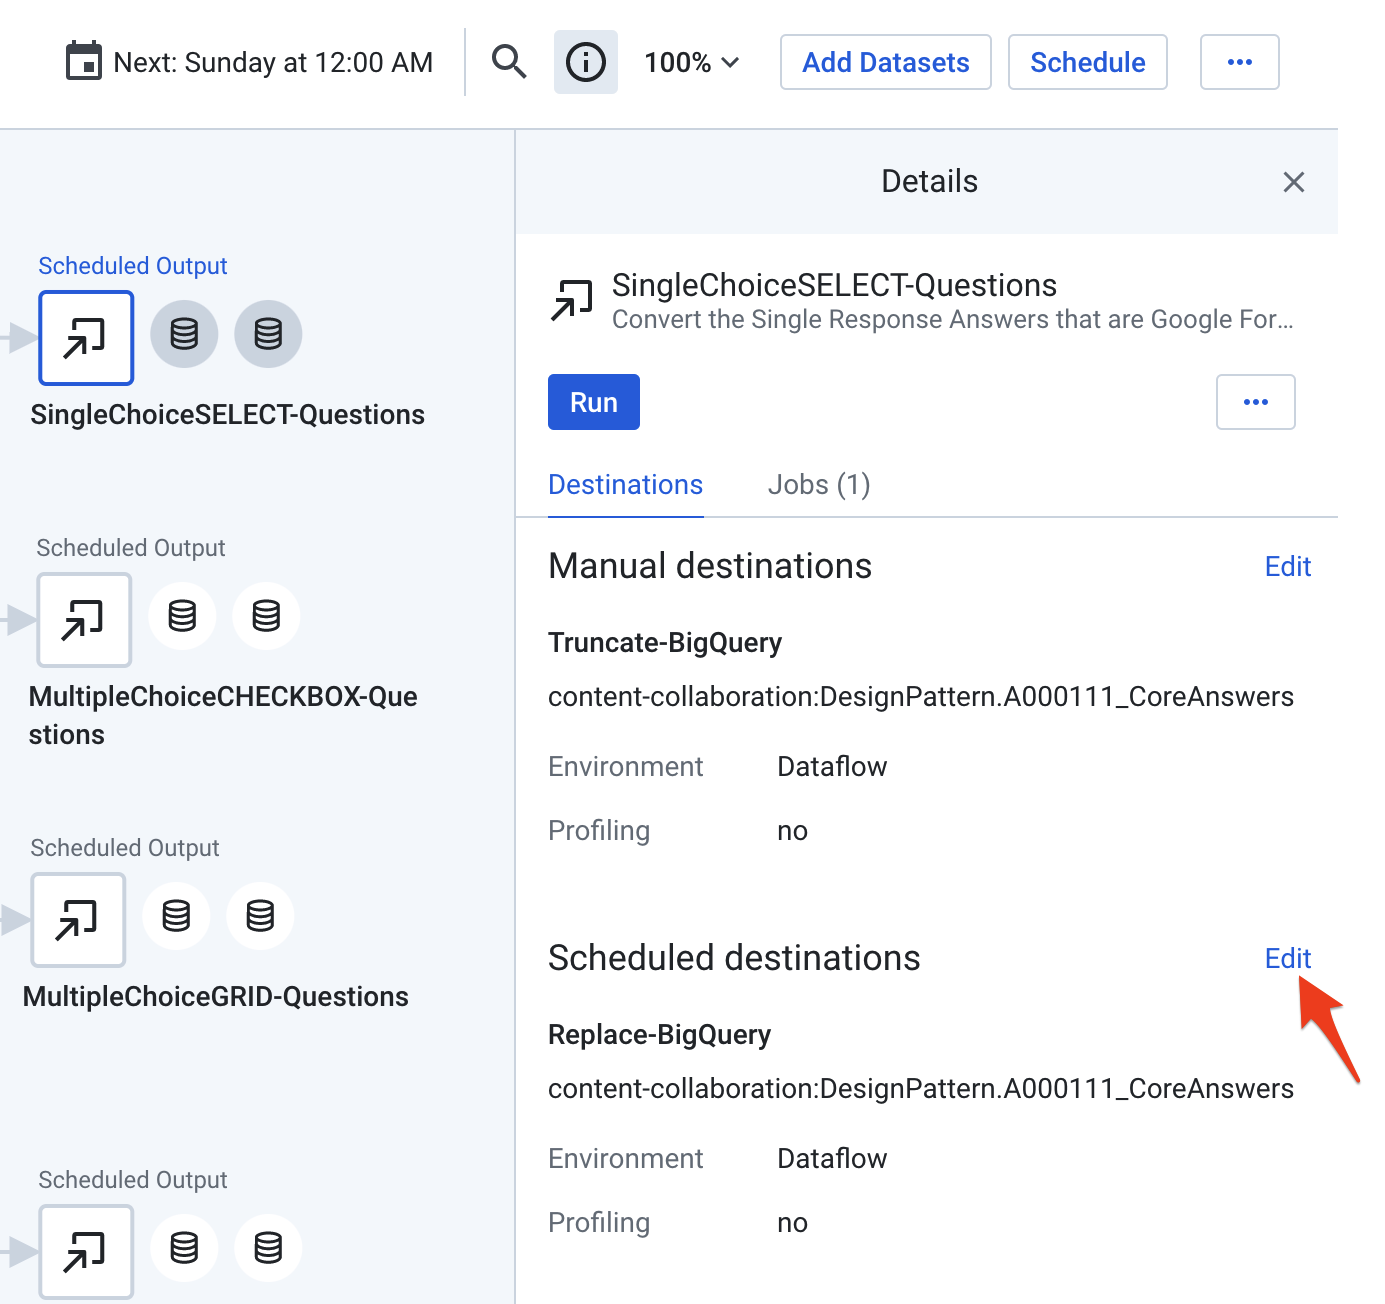Switch to the Jobs tab
The height and width of the screenshot is (1304, 1385).
(x=818, y=484)
